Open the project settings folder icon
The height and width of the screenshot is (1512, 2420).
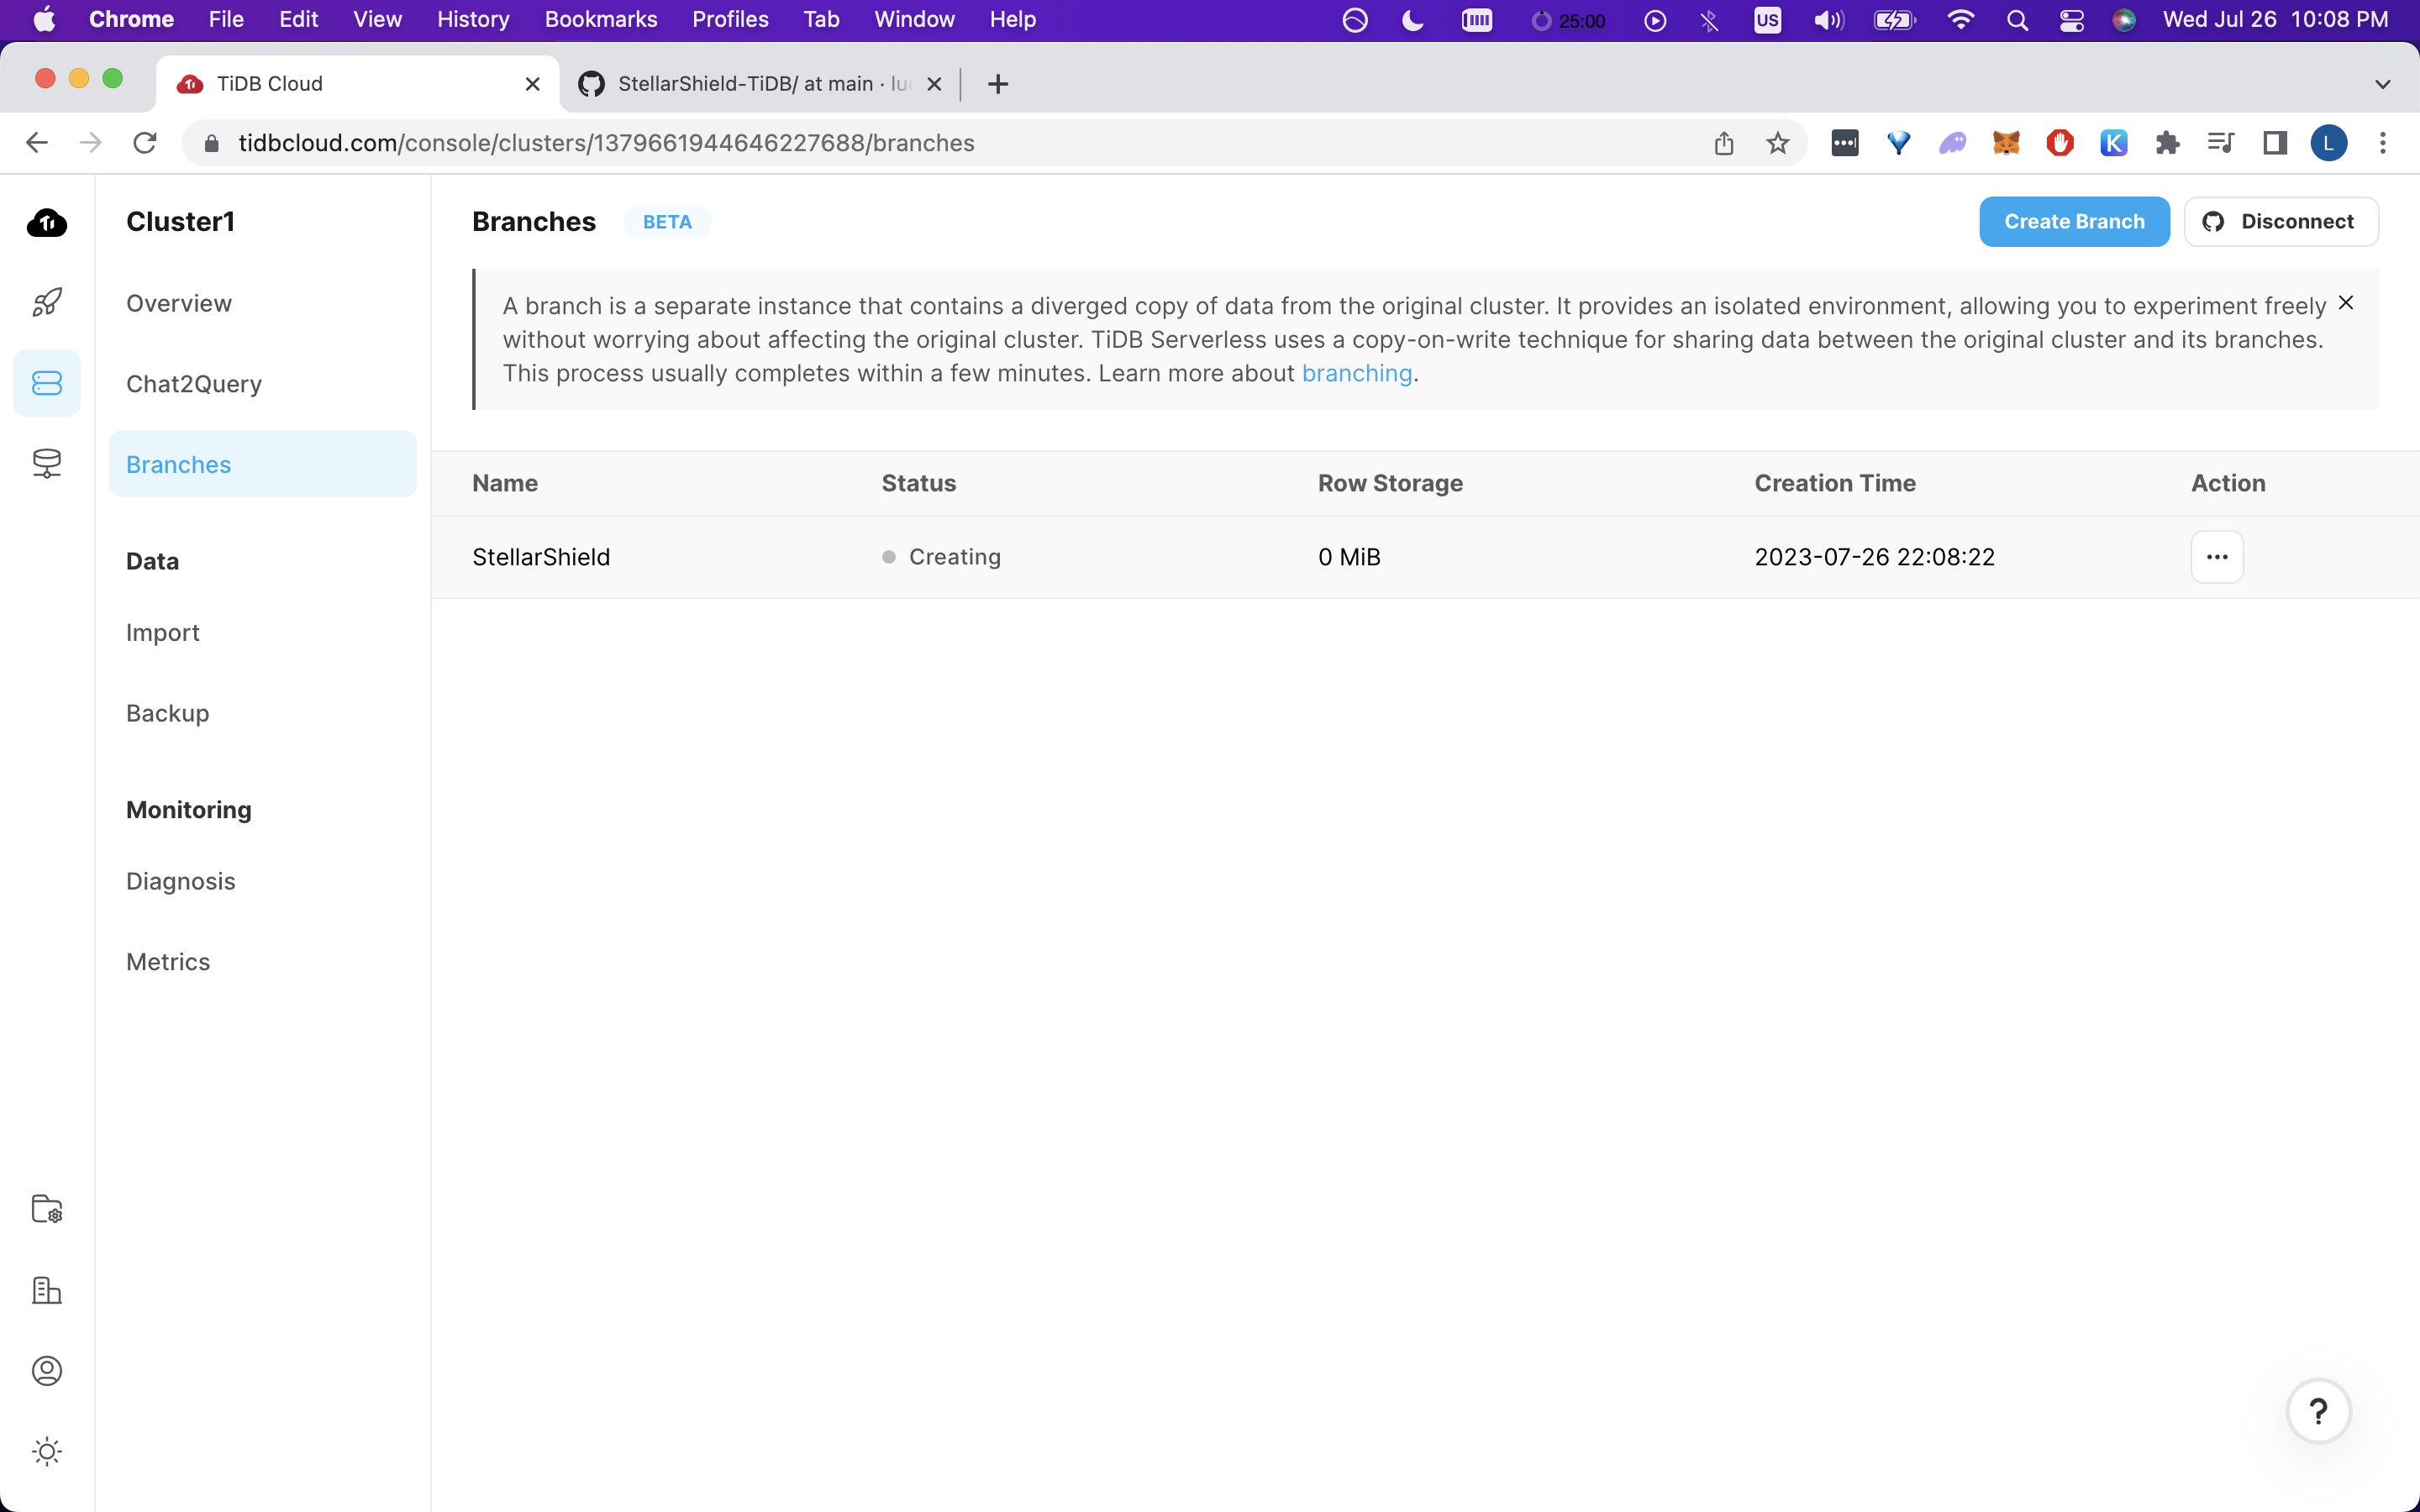pyautogui.click(x=47, y=1209)
